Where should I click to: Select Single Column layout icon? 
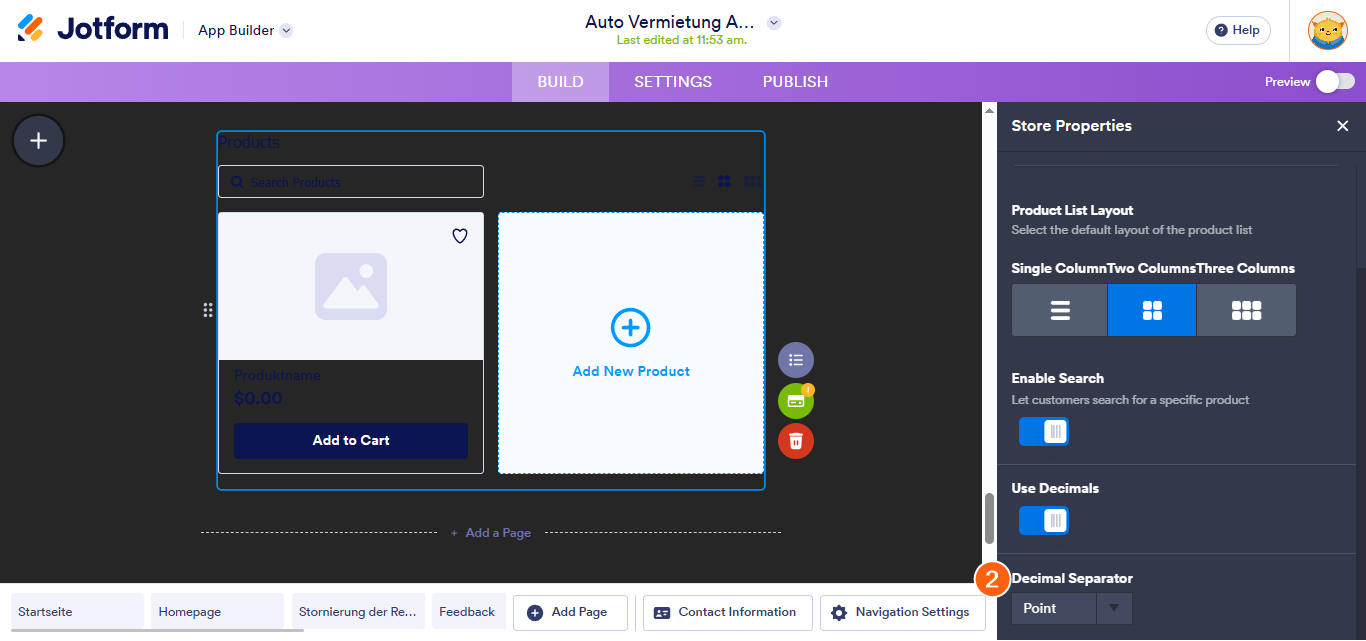(1059, 310)
